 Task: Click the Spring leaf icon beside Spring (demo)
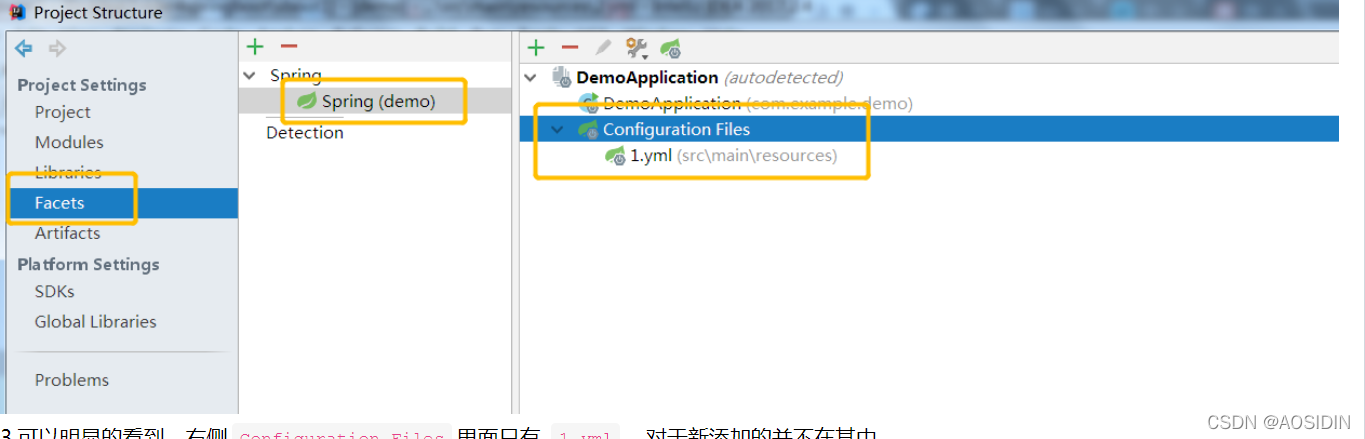308,101
